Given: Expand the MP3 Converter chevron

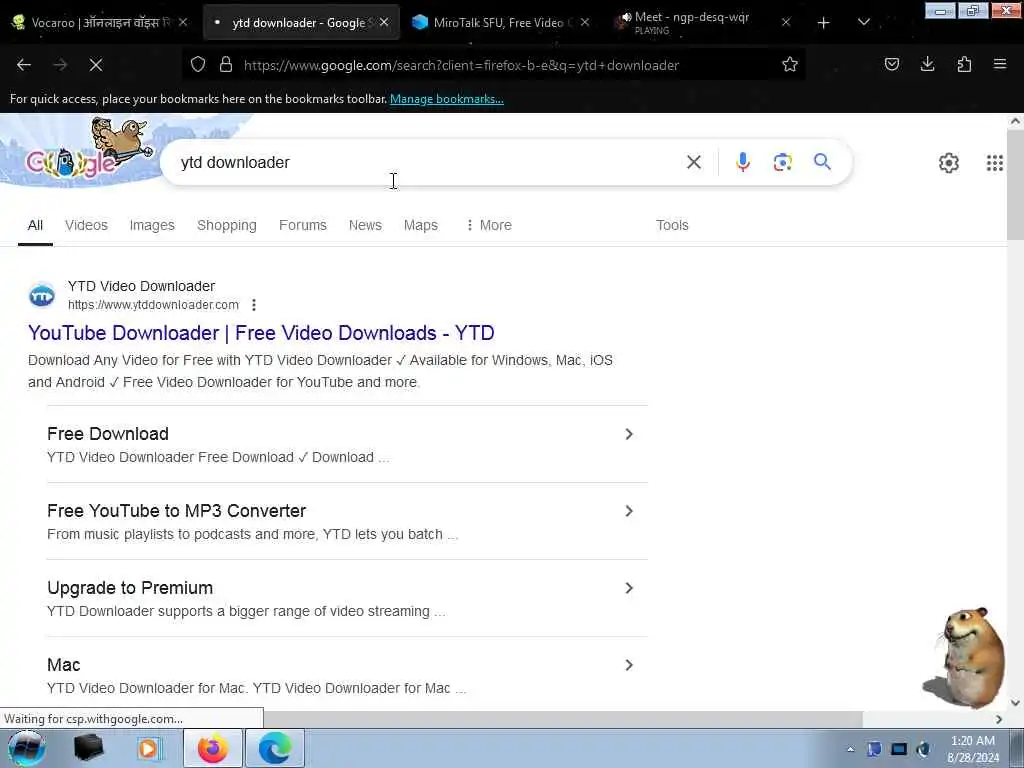Looking at the screenshot, I should (629, 511).
